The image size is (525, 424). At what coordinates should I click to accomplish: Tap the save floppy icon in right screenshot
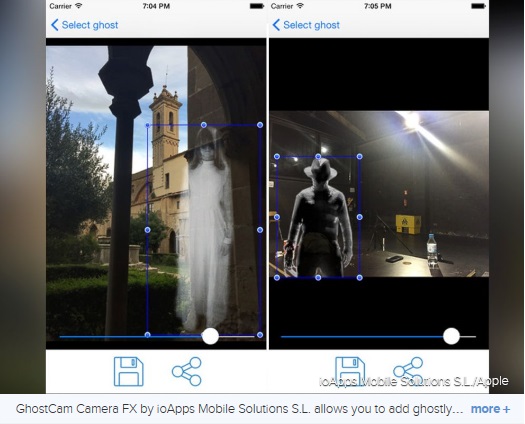[350, 370]
